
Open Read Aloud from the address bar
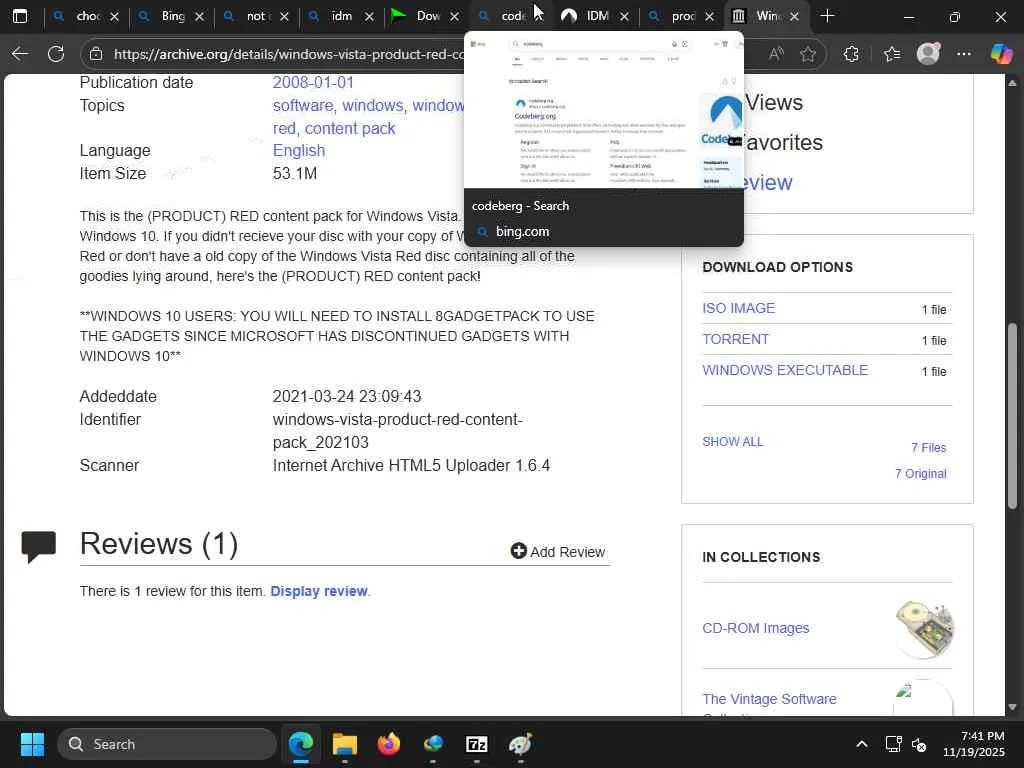pos(776,54)
